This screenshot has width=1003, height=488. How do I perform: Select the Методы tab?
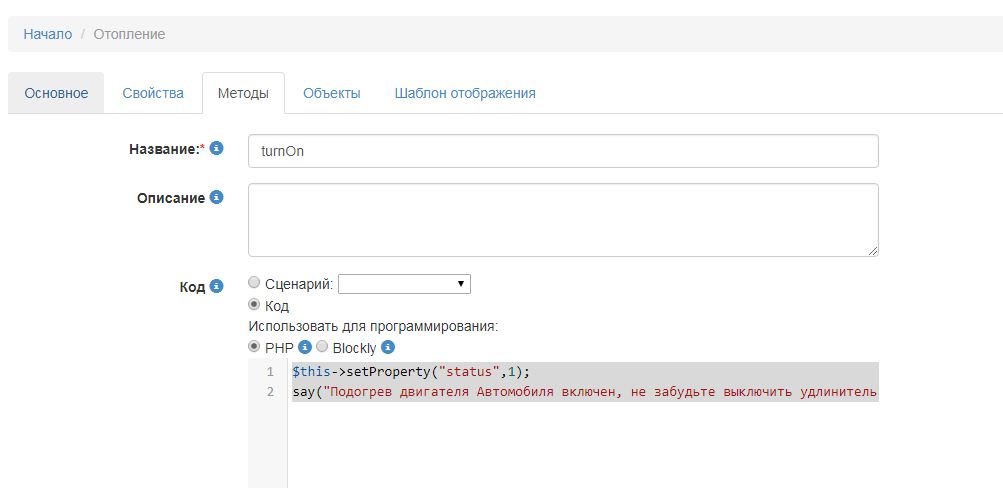click(243, 93)
